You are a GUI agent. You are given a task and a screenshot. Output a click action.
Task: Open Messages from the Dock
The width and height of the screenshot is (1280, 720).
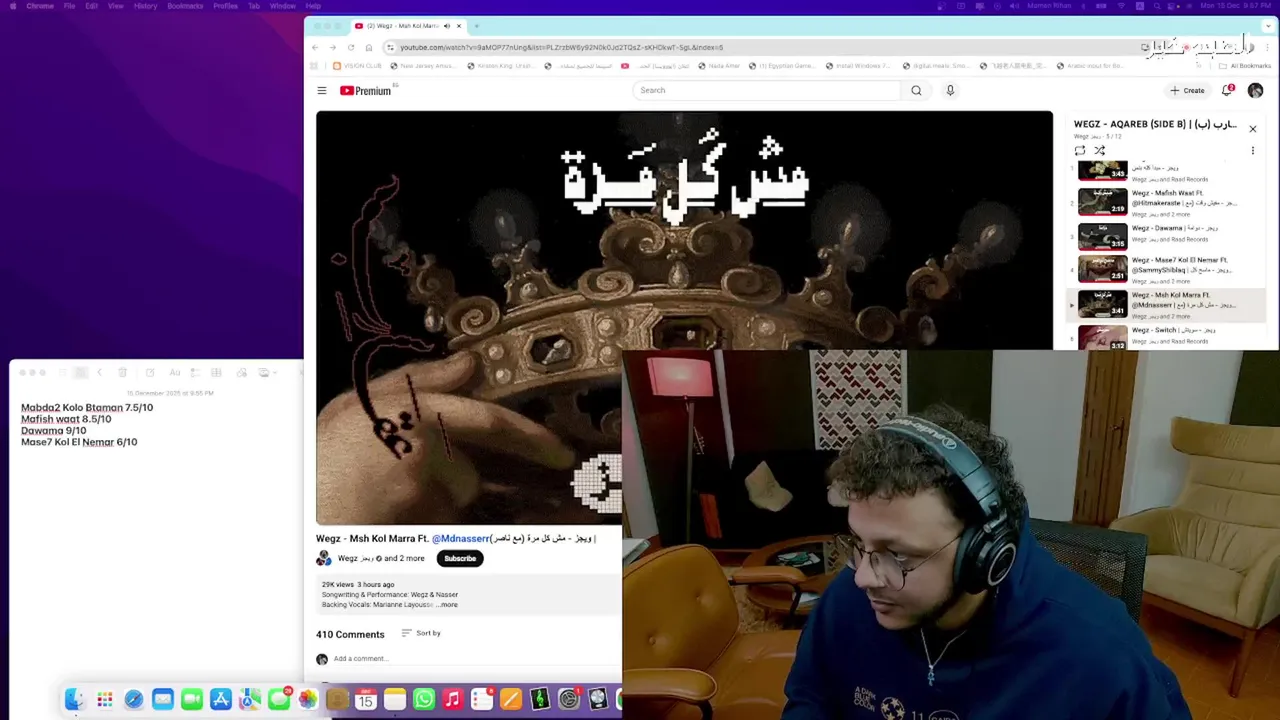pyautogui.click(x=278, y=699)
